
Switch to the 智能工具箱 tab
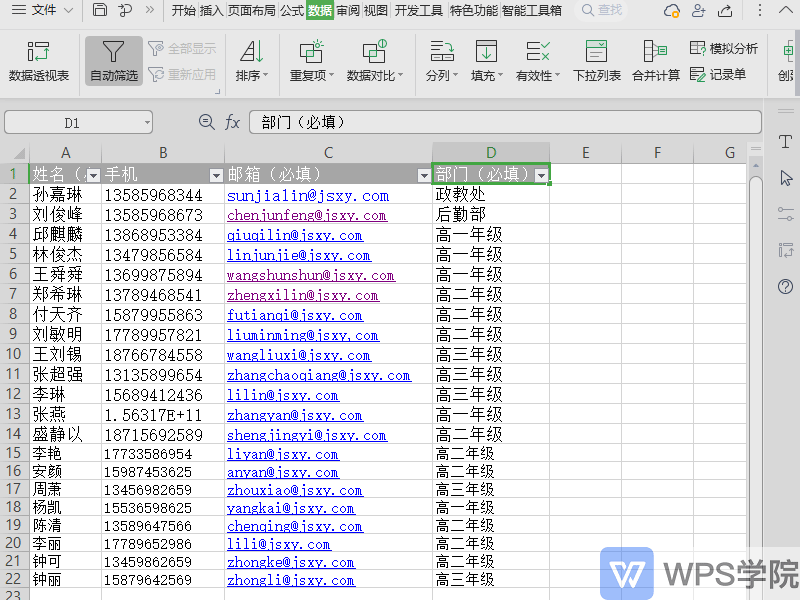coord(532,10)
